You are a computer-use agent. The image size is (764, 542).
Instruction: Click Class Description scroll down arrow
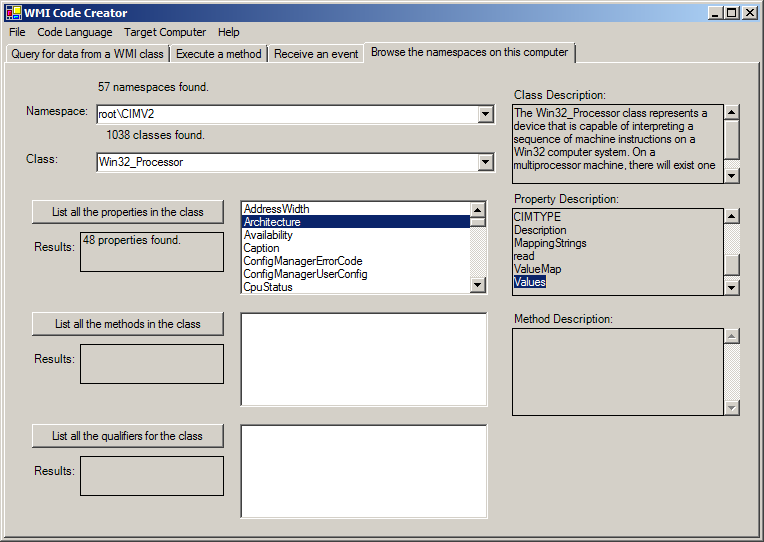coord(731,175)
